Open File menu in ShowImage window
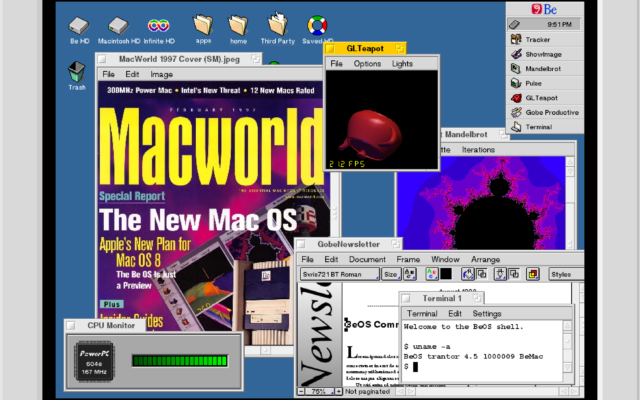Image resolution: width=640 pixels, height=400 pixels. coord(108,74)
